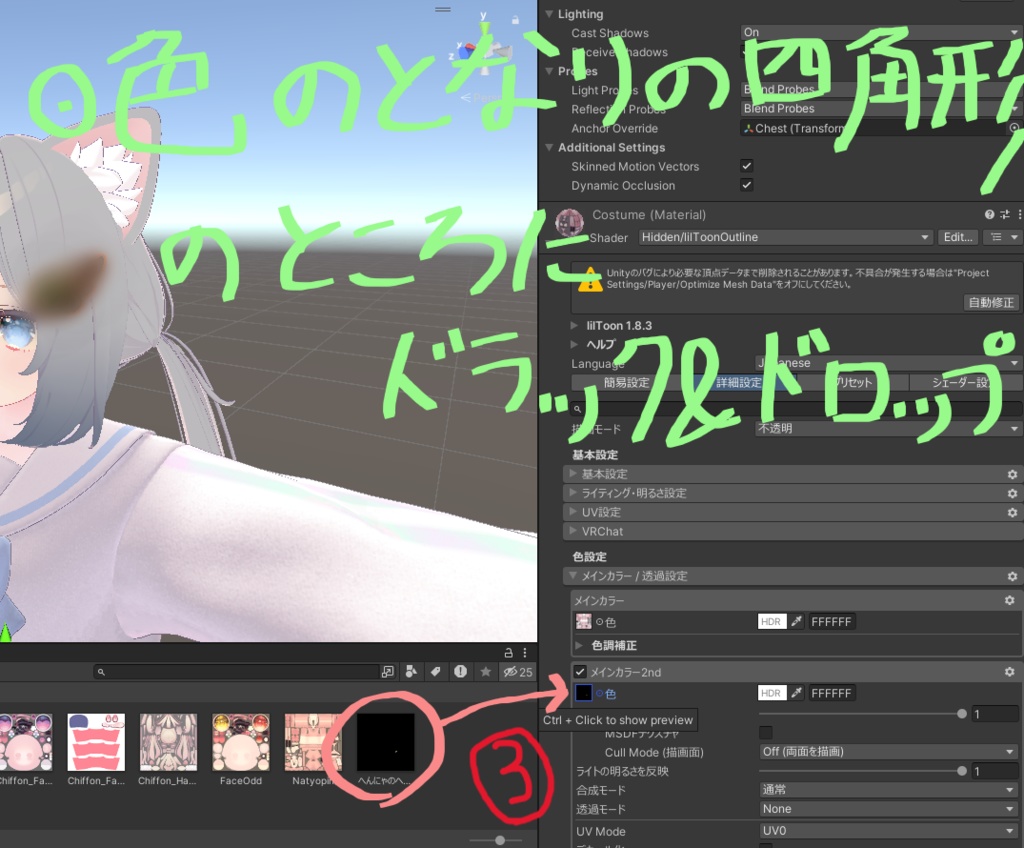
Task: Collapse the メインカラー / 透過設定 foldout
Action: click(x=573, y=576)
